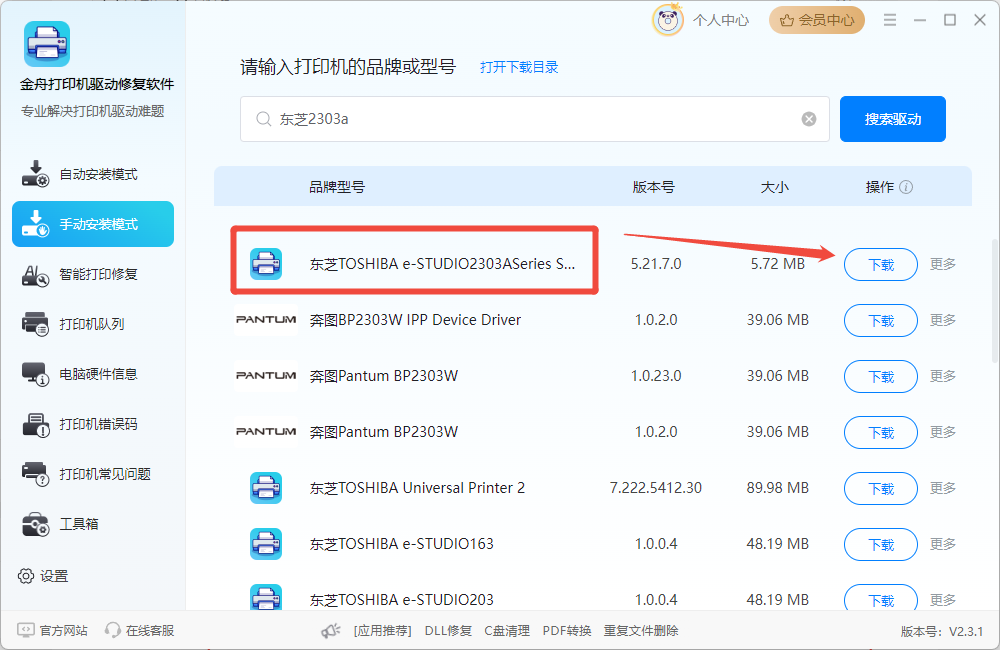Click the megaphone announcement icon
1000x650 pixels.
330,631
